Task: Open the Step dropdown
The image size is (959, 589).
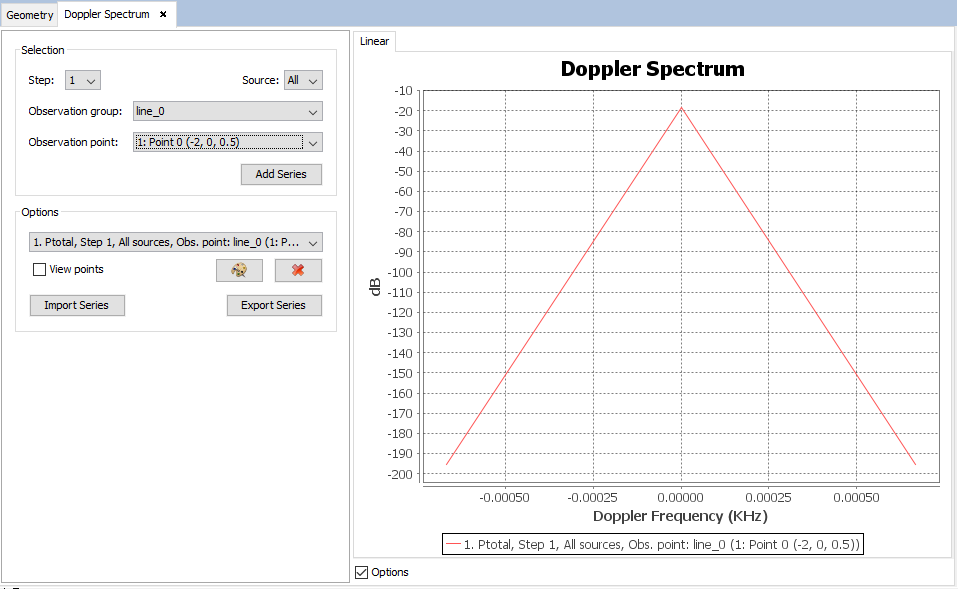Action: tap(83, 80)
